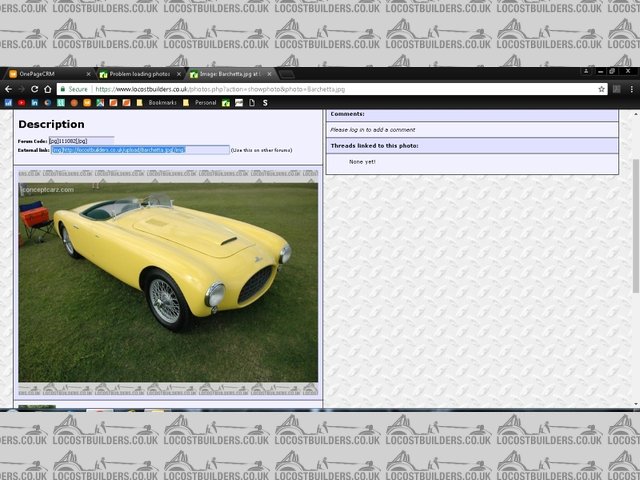Open the LinkedIn bookmark icon
The image size is (640, 480).
coord(34,102)
